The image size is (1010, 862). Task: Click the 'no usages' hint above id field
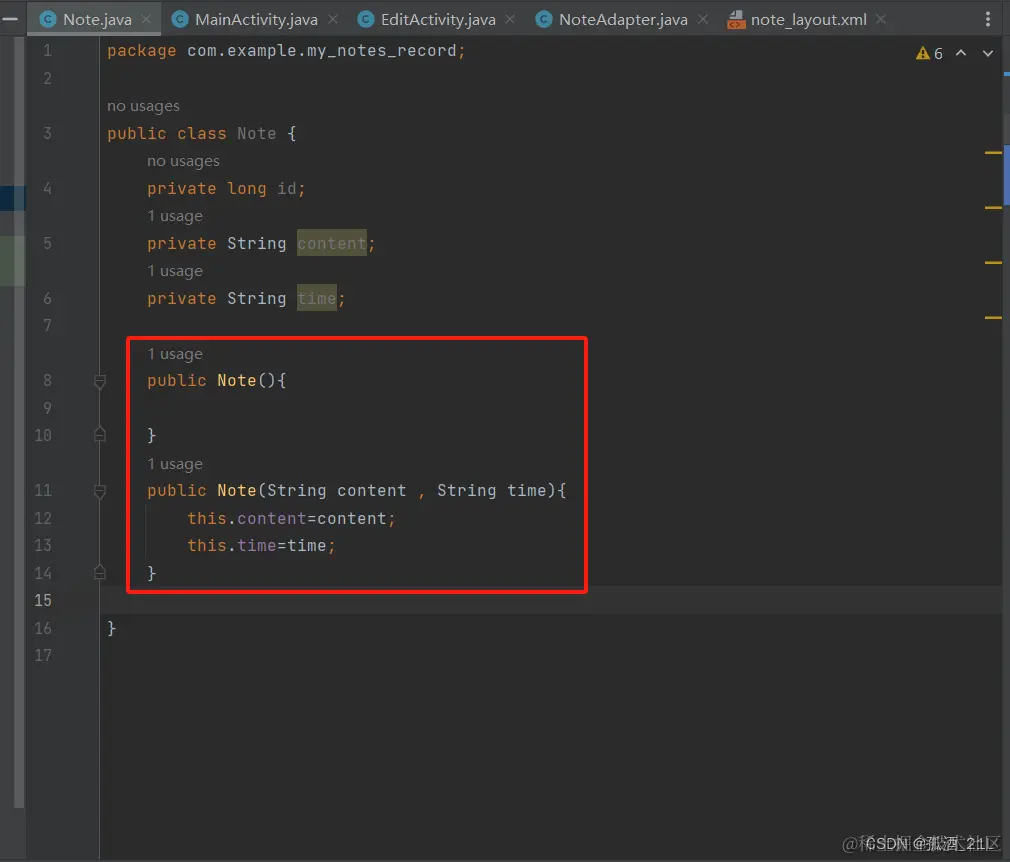click(183, 161)
